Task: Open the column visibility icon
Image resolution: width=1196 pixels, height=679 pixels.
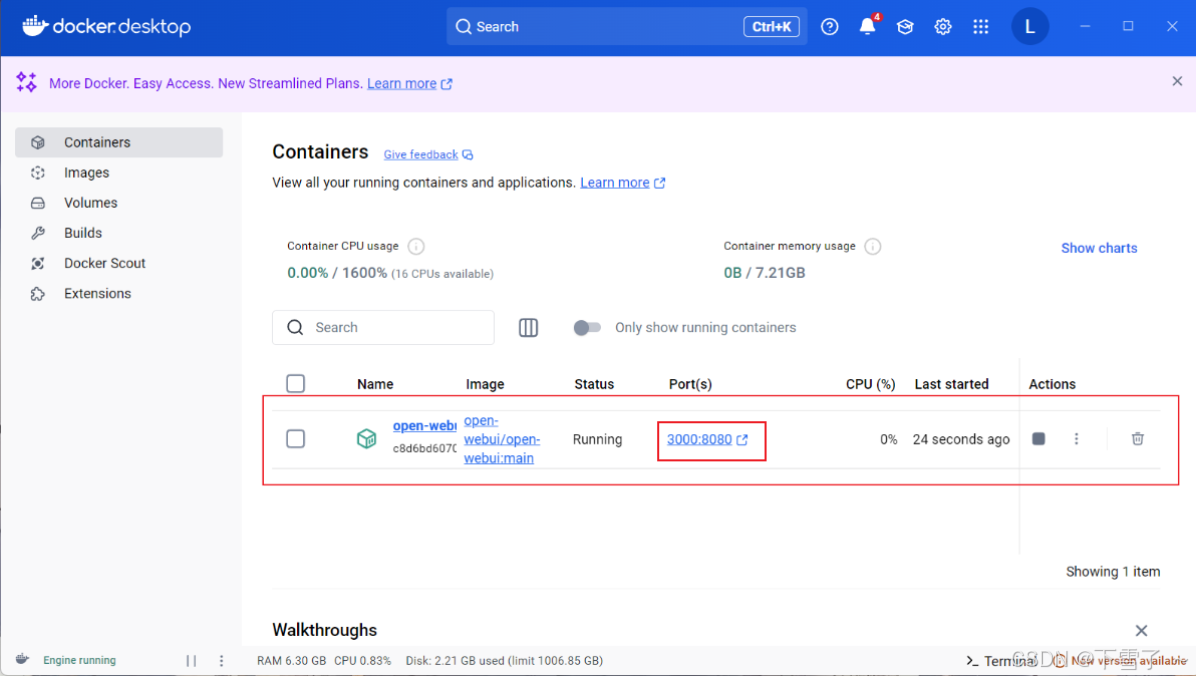Action: tap(529, 329)
